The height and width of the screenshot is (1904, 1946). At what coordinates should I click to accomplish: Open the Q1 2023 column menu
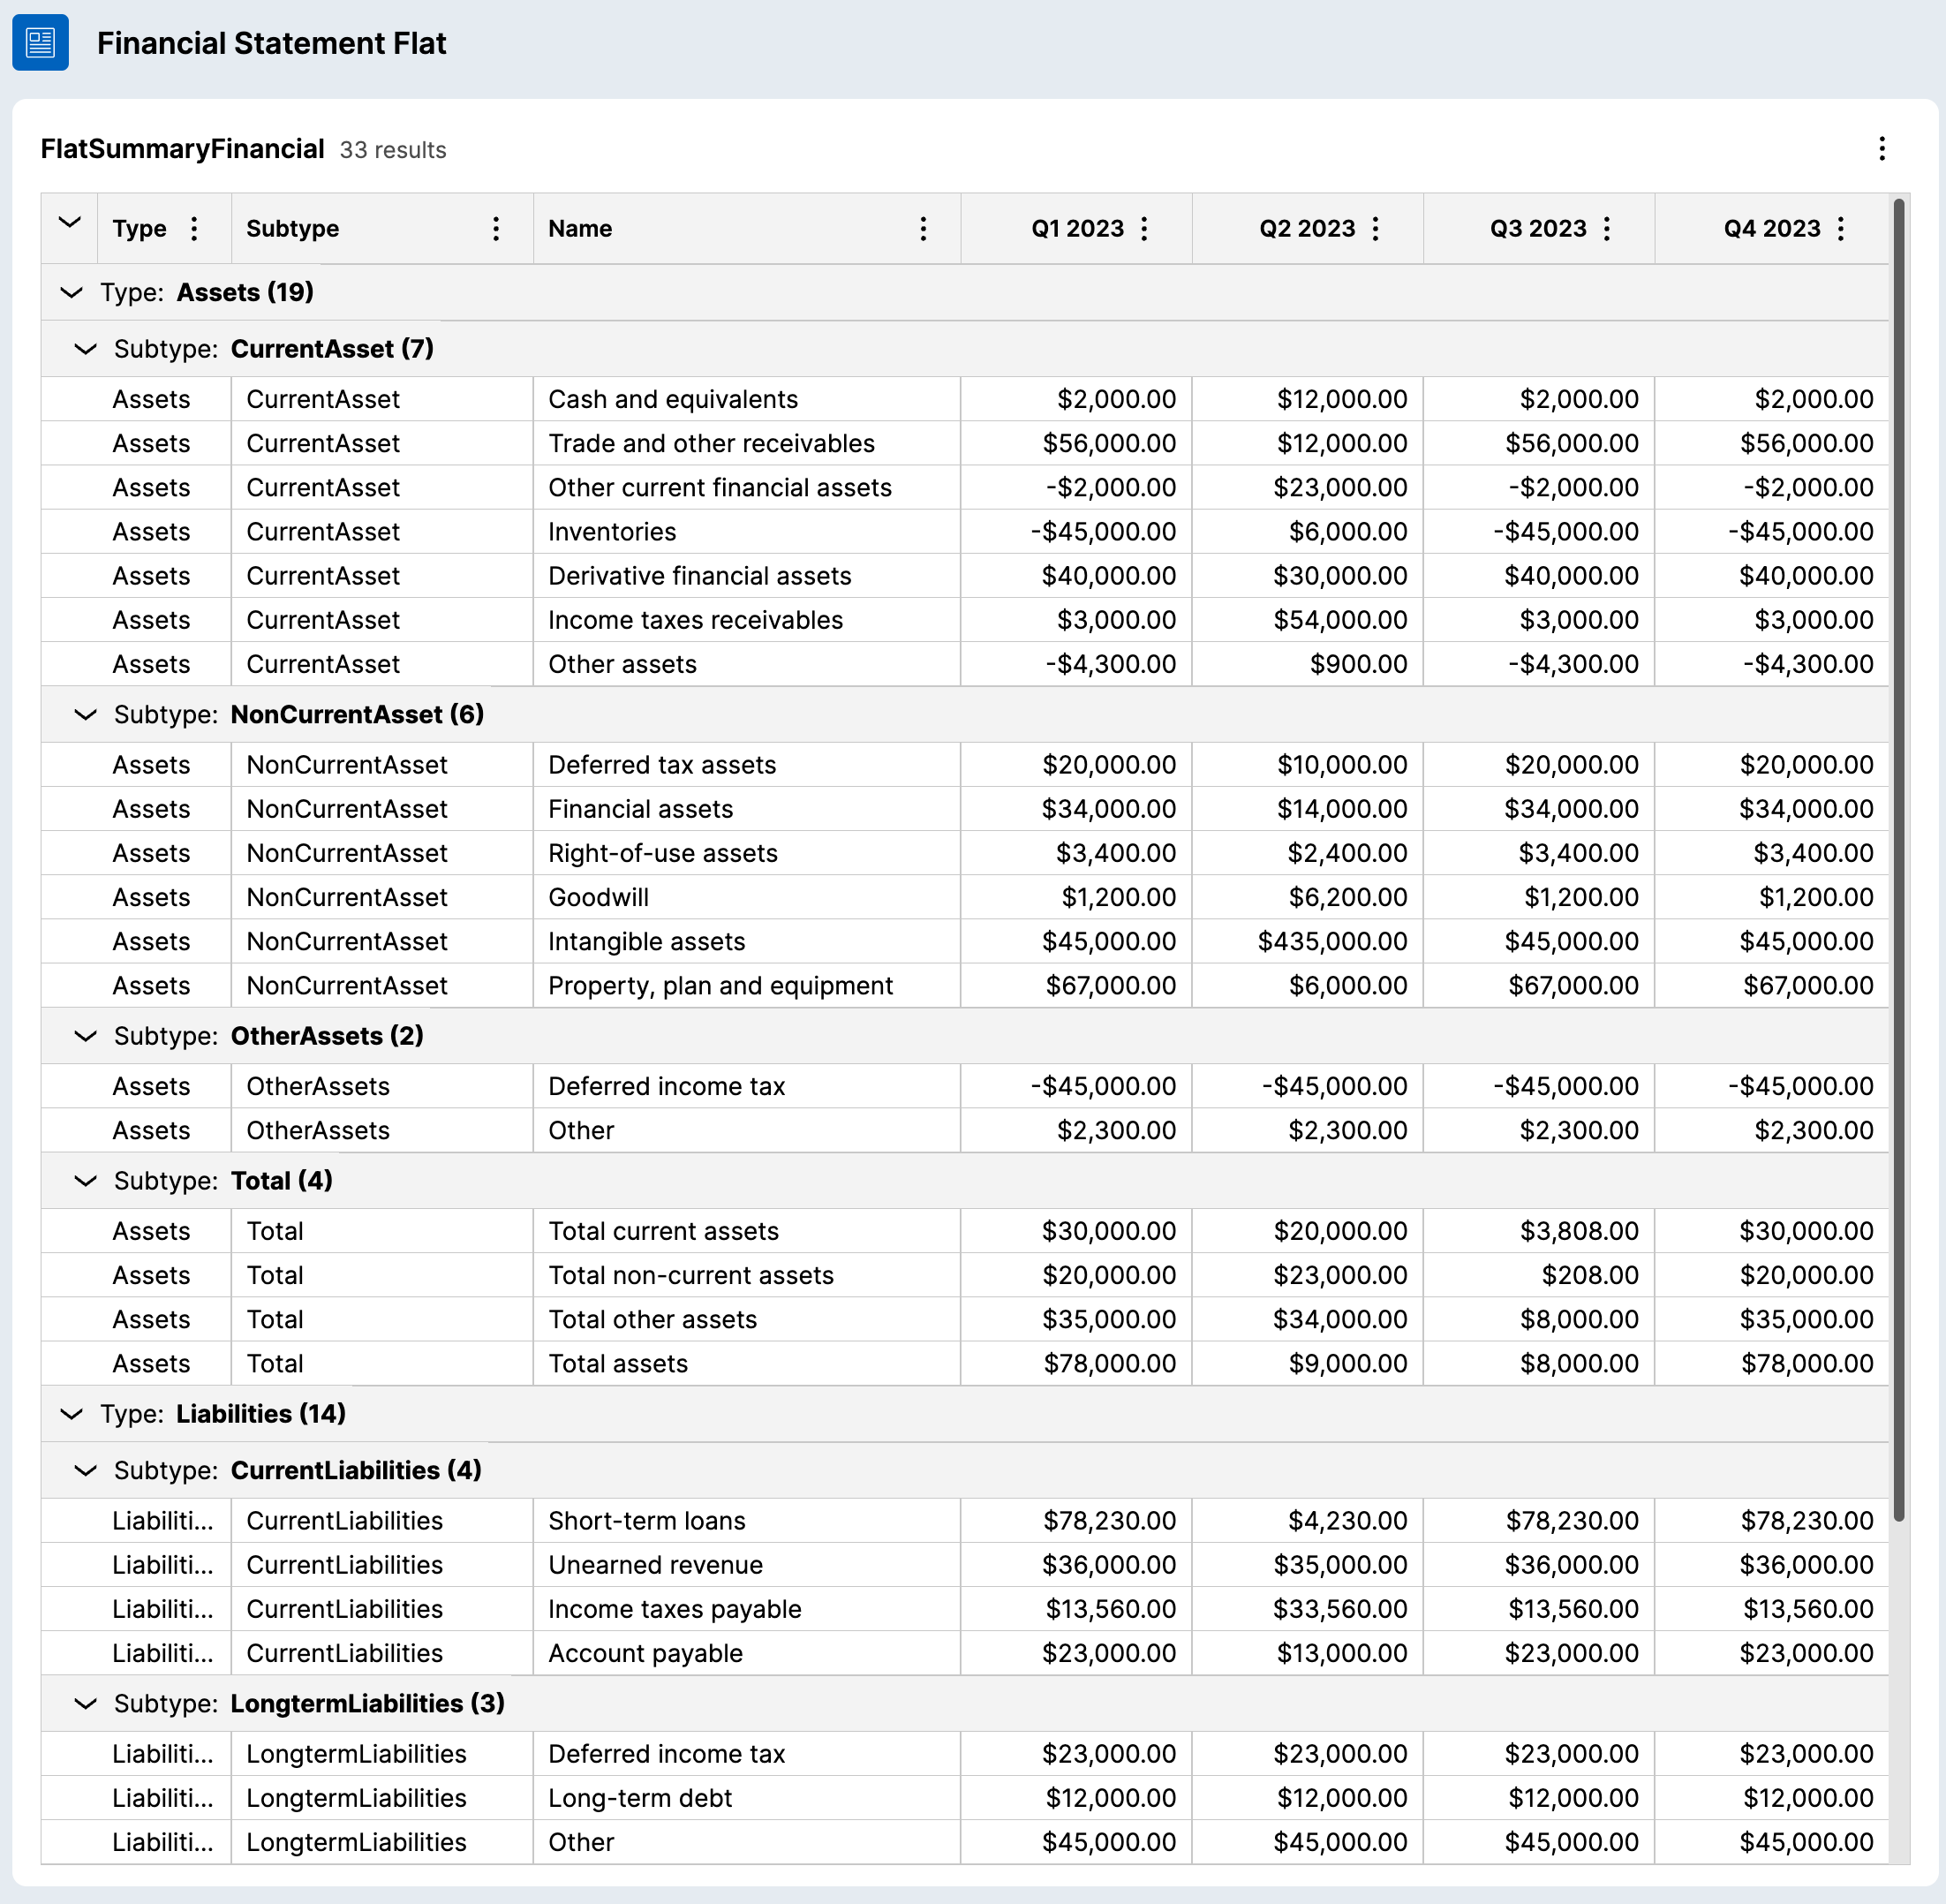[1144, 229]
